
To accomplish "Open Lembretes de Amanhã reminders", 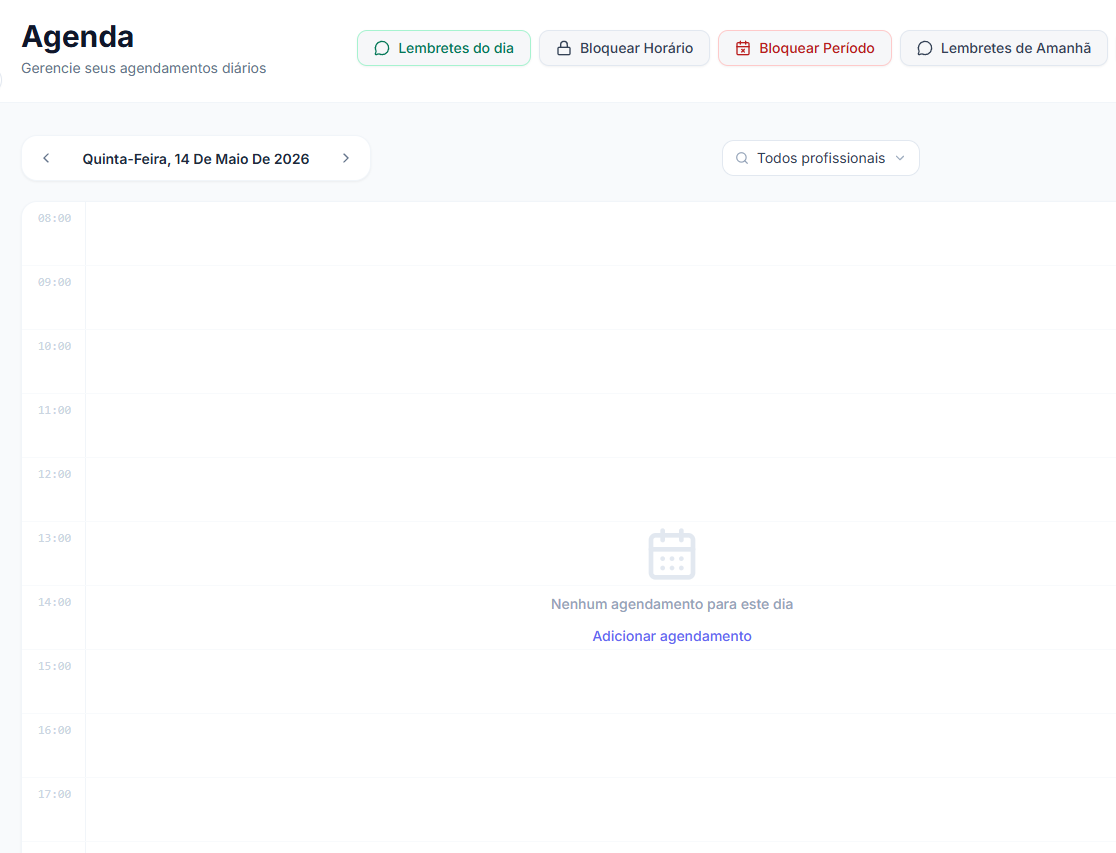I will (1004, 48).
